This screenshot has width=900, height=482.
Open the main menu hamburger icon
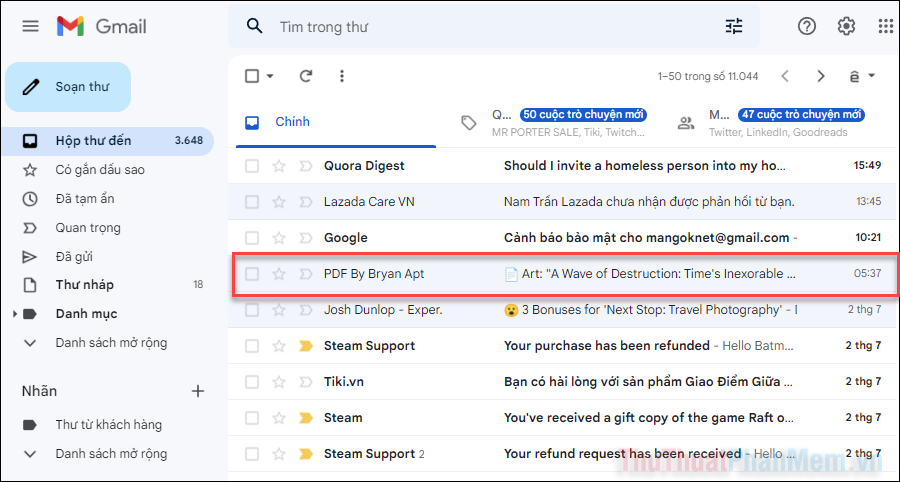30,26
